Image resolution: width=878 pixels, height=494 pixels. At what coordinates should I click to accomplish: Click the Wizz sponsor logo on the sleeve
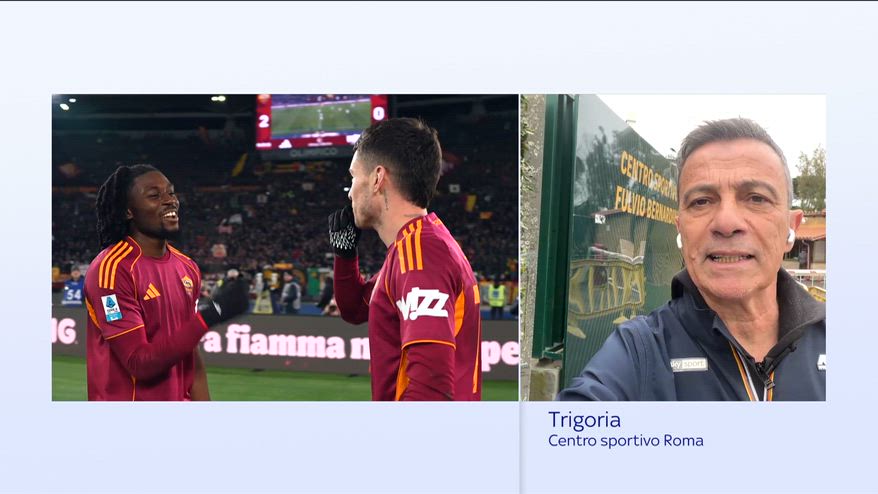(423, 304)
